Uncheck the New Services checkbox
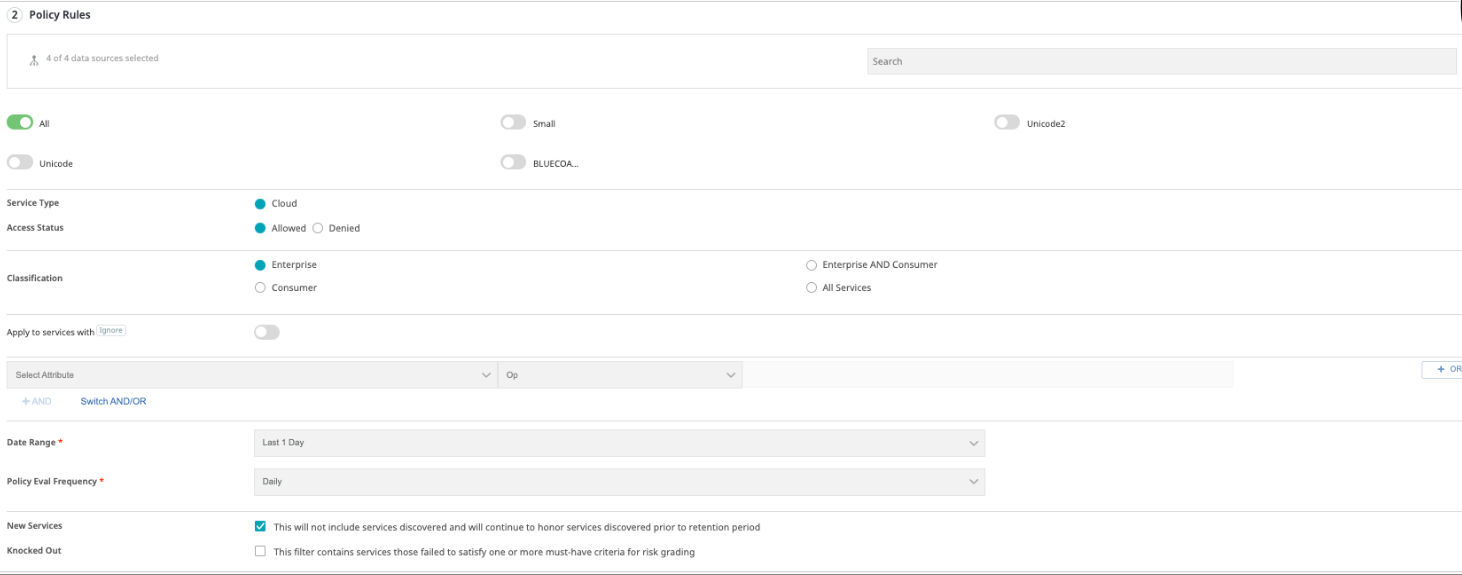Viewport: 1462px width, 575px height. 261,527
